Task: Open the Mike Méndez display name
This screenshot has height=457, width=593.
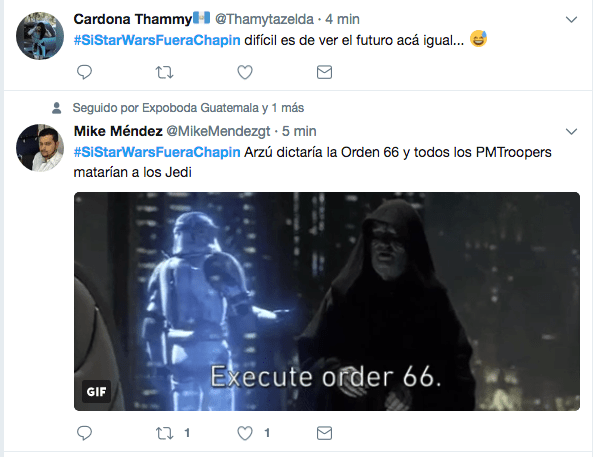Action: point(118,131)
